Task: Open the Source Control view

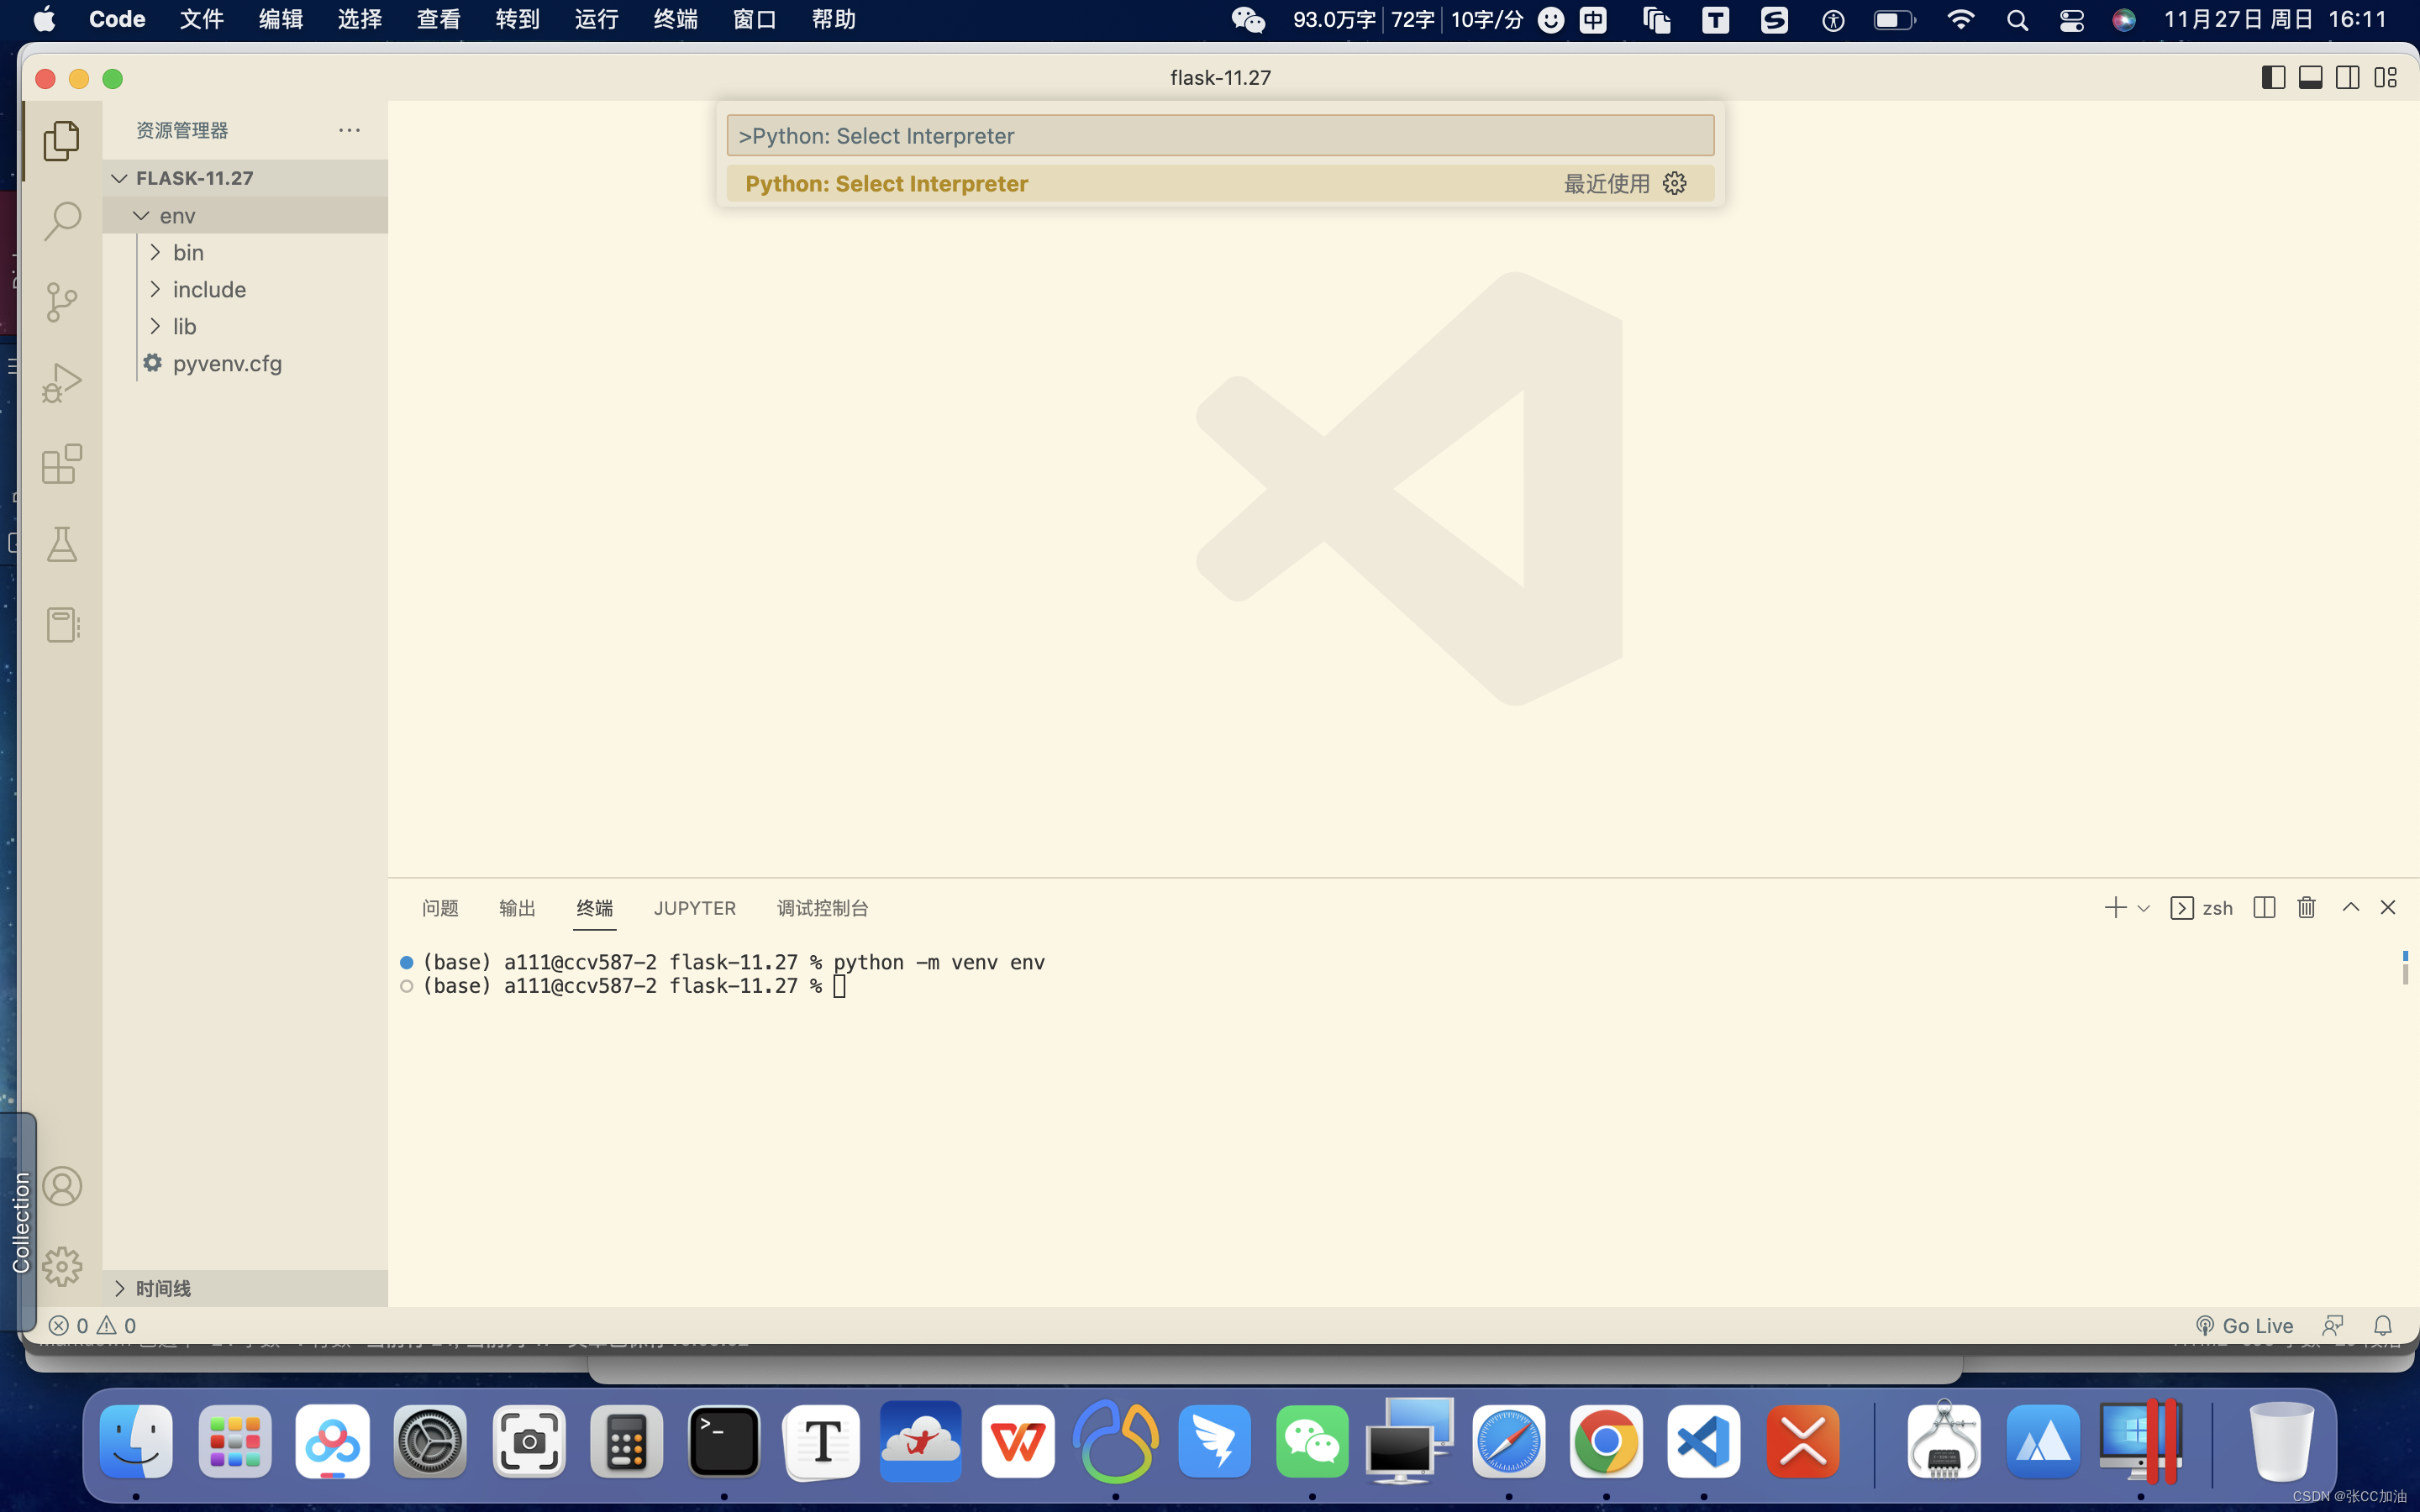Action: click(62, 302)
